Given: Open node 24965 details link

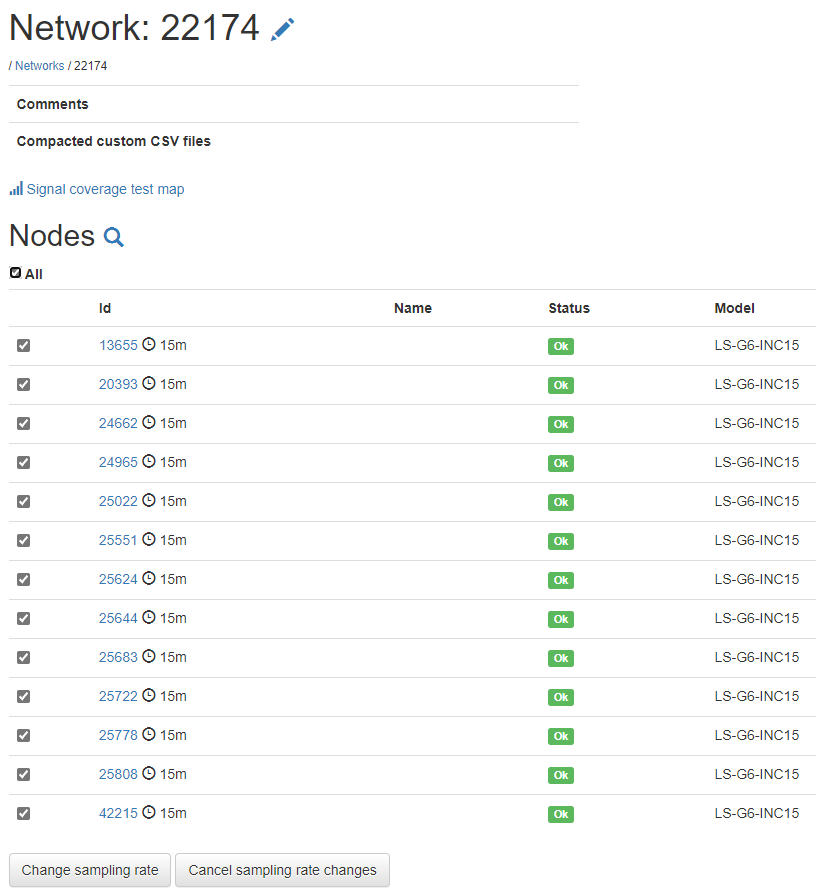Looking at the screenshot, I should [x=118, y=462].
